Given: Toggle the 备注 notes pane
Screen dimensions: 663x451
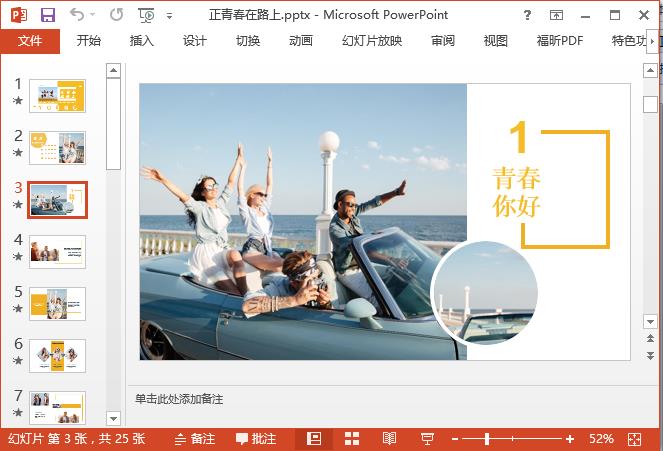Looking at the screenshot, I should tap(194, 439).
